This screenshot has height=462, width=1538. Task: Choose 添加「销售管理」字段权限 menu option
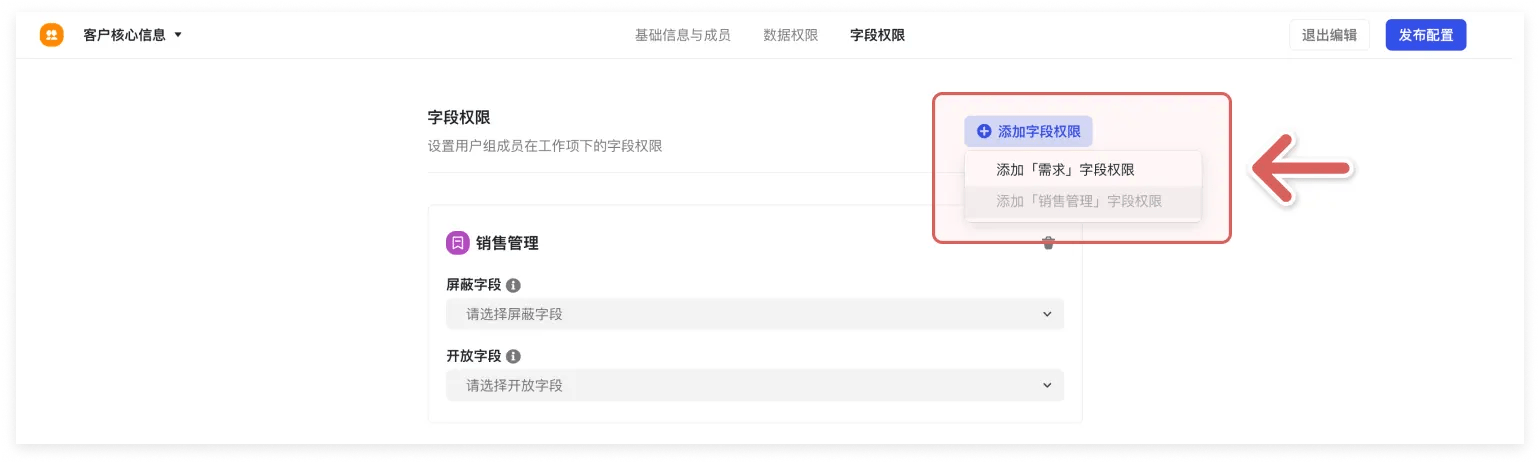pyautogui.click(x=1082, y=201)
